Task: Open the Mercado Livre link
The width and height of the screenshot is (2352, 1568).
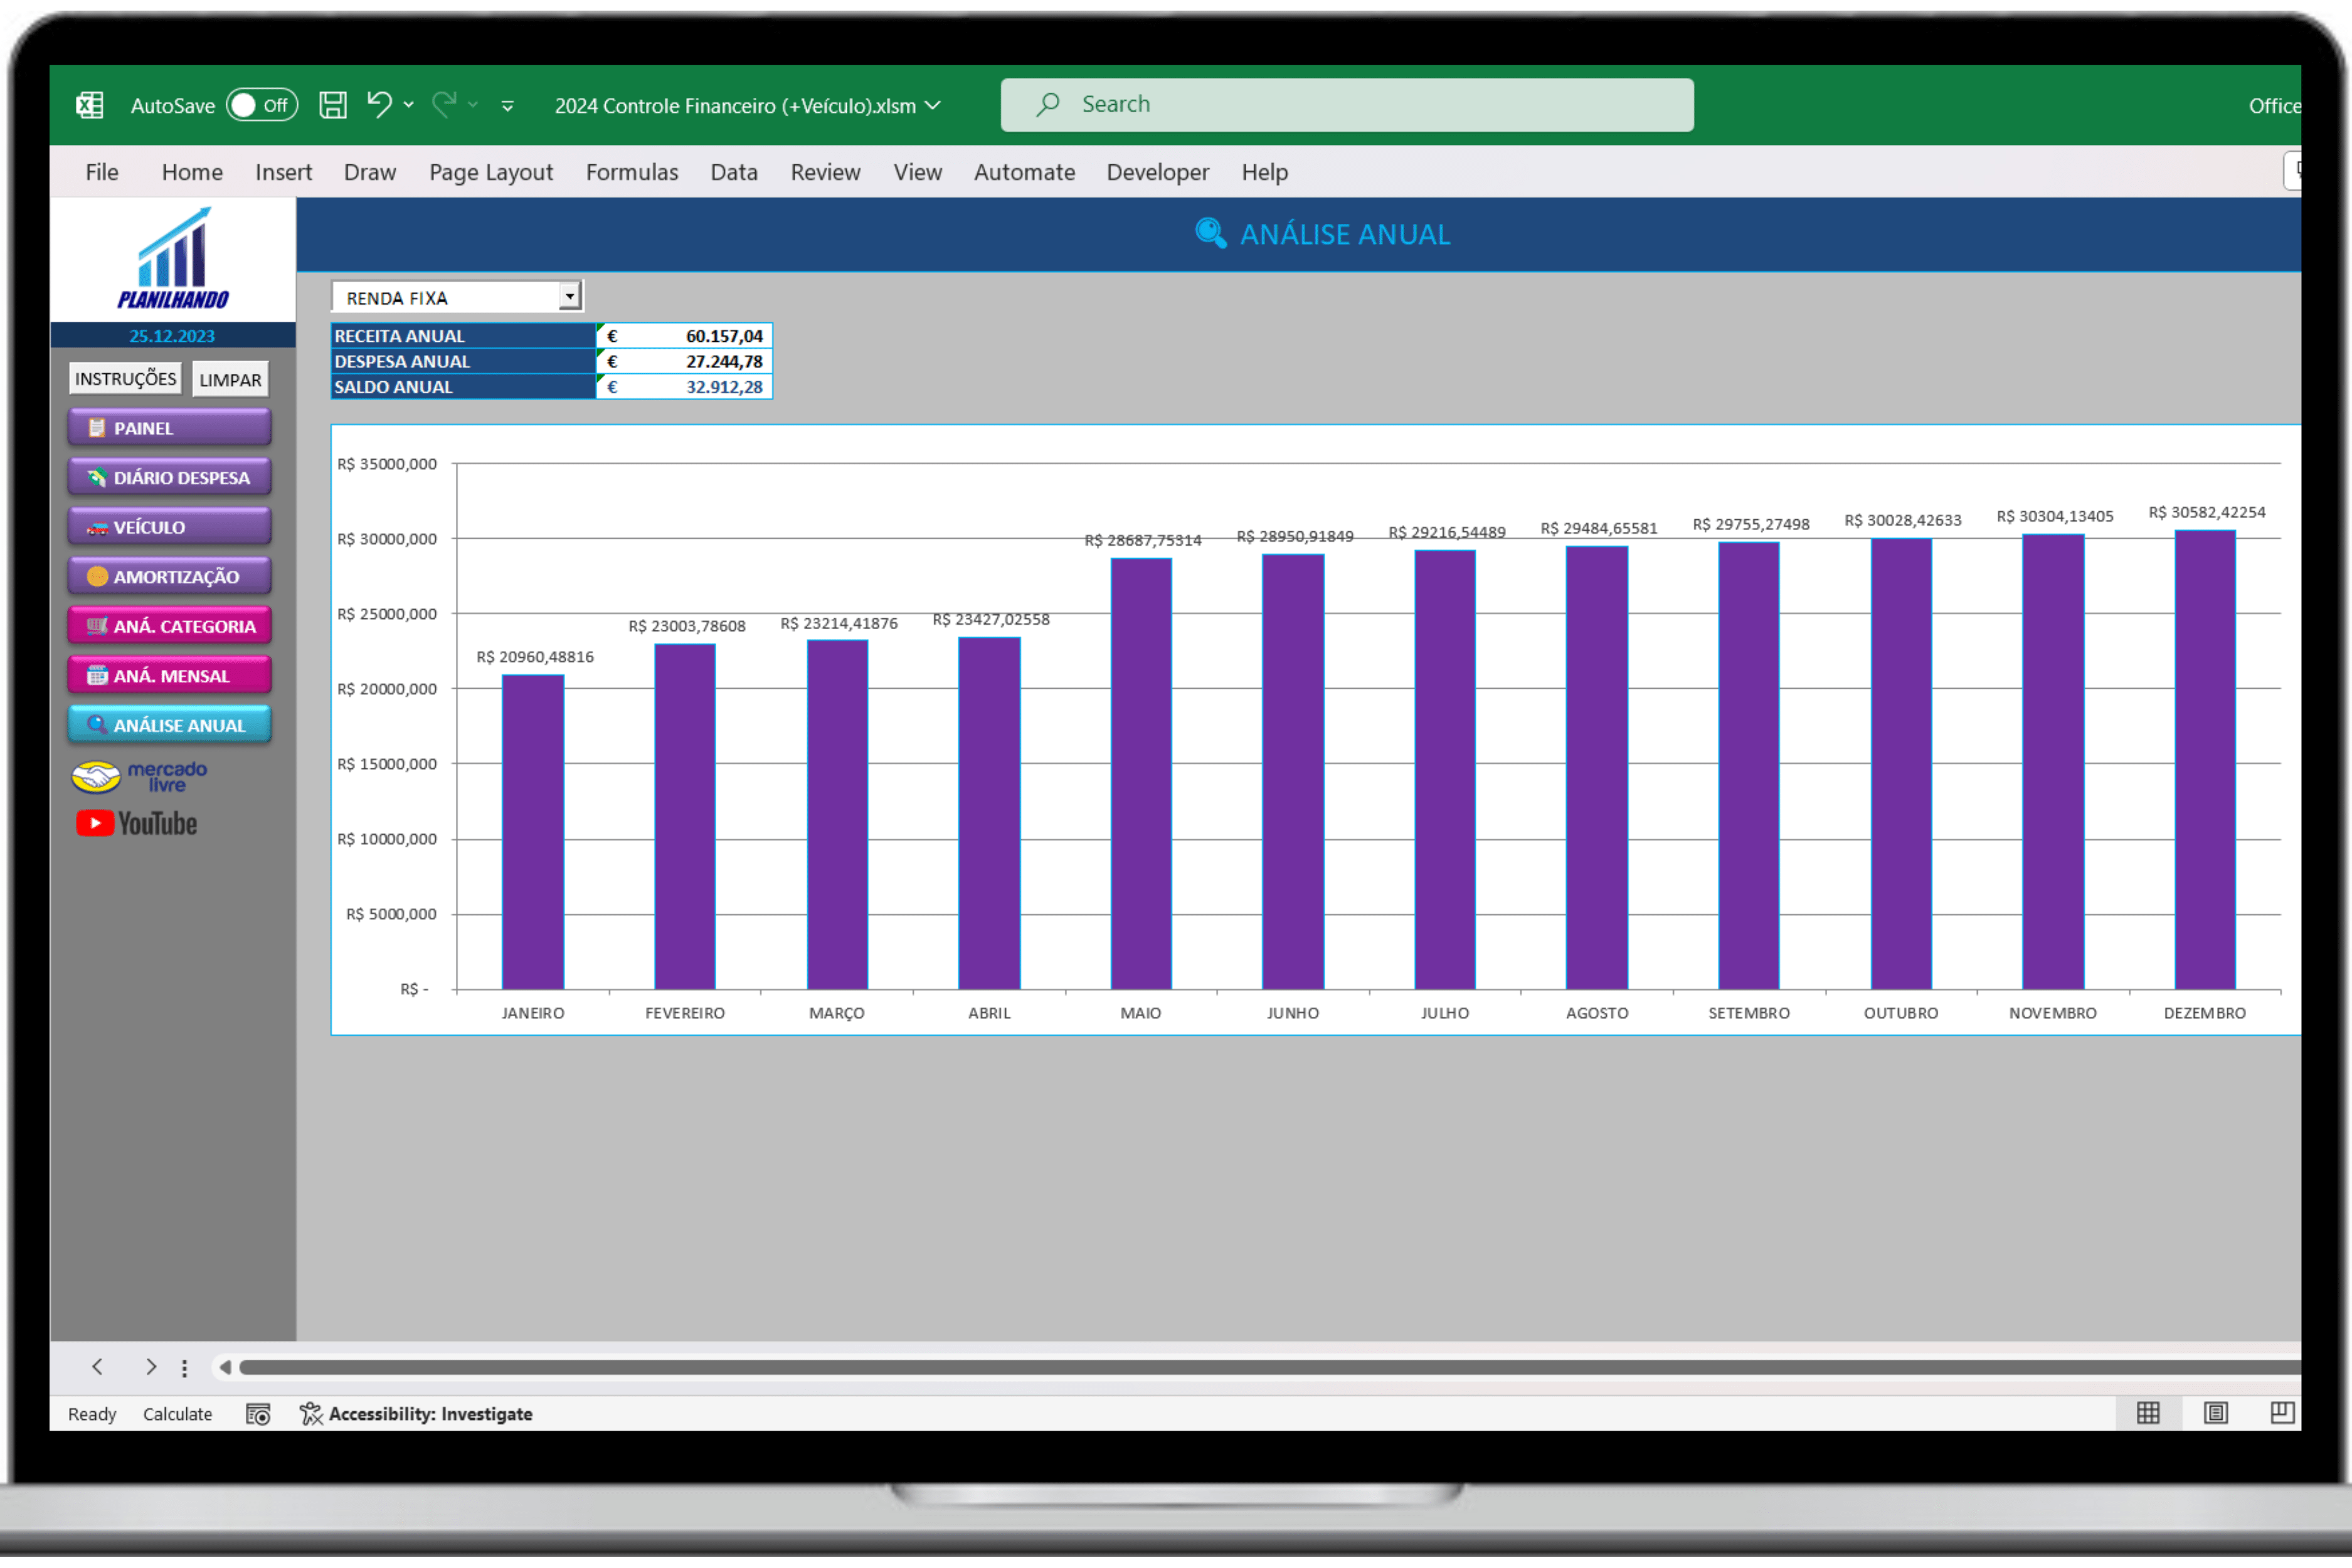Action: tap(139, 777)
